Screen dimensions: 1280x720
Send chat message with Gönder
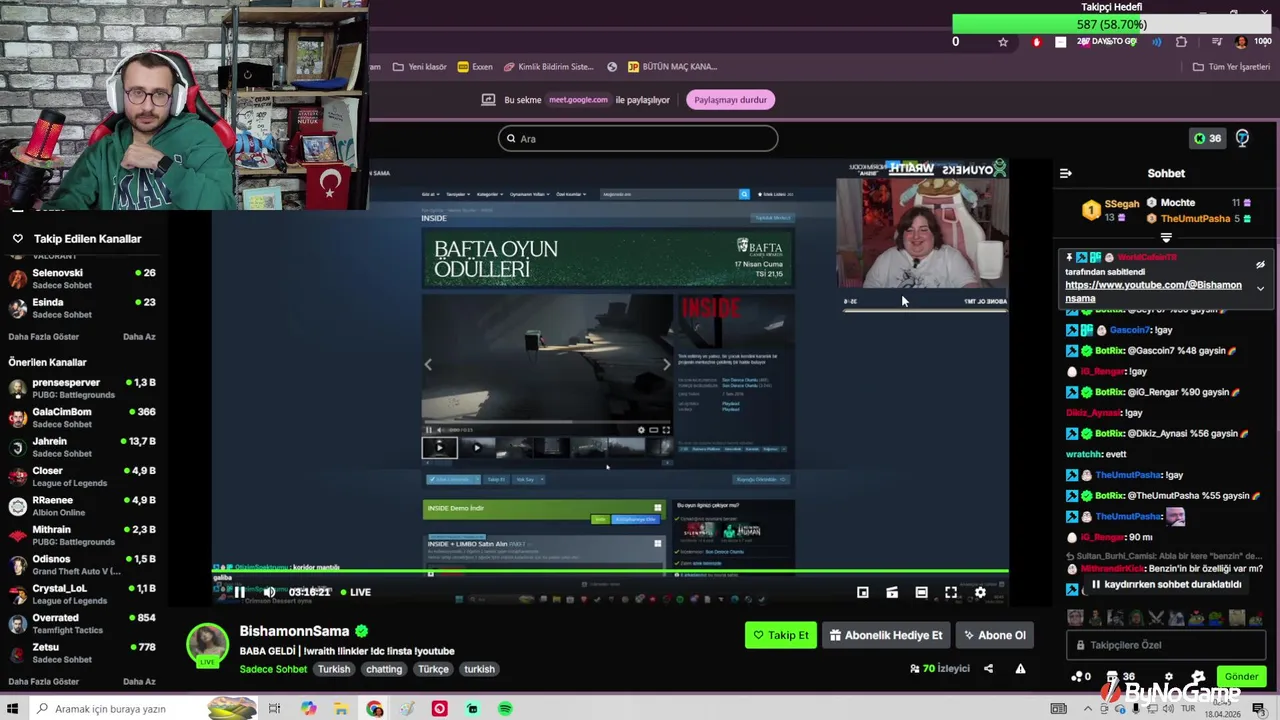(1241, 676)
